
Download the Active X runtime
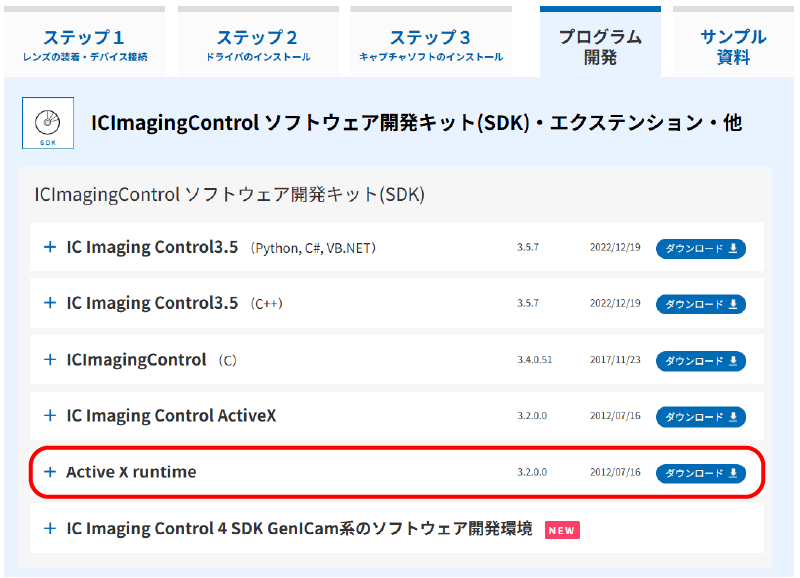[x=700, y=473]
